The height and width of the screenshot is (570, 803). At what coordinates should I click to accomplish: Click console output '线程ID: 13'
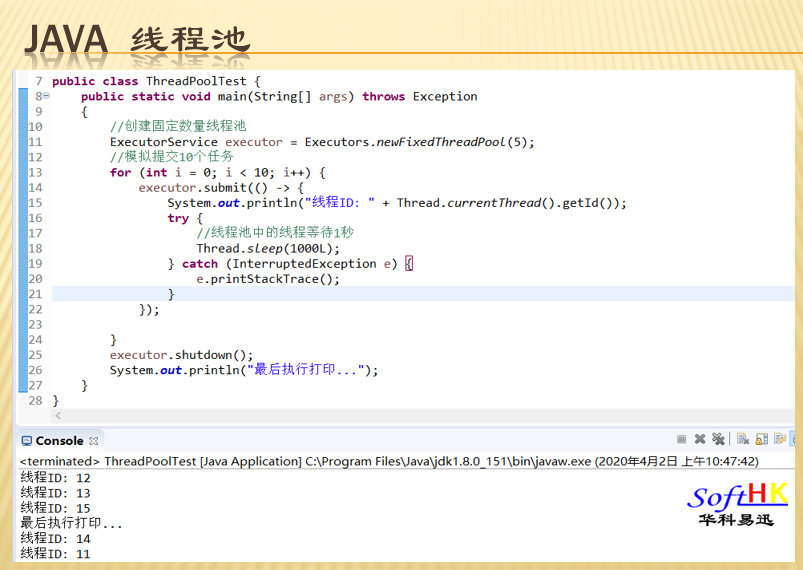55,493
